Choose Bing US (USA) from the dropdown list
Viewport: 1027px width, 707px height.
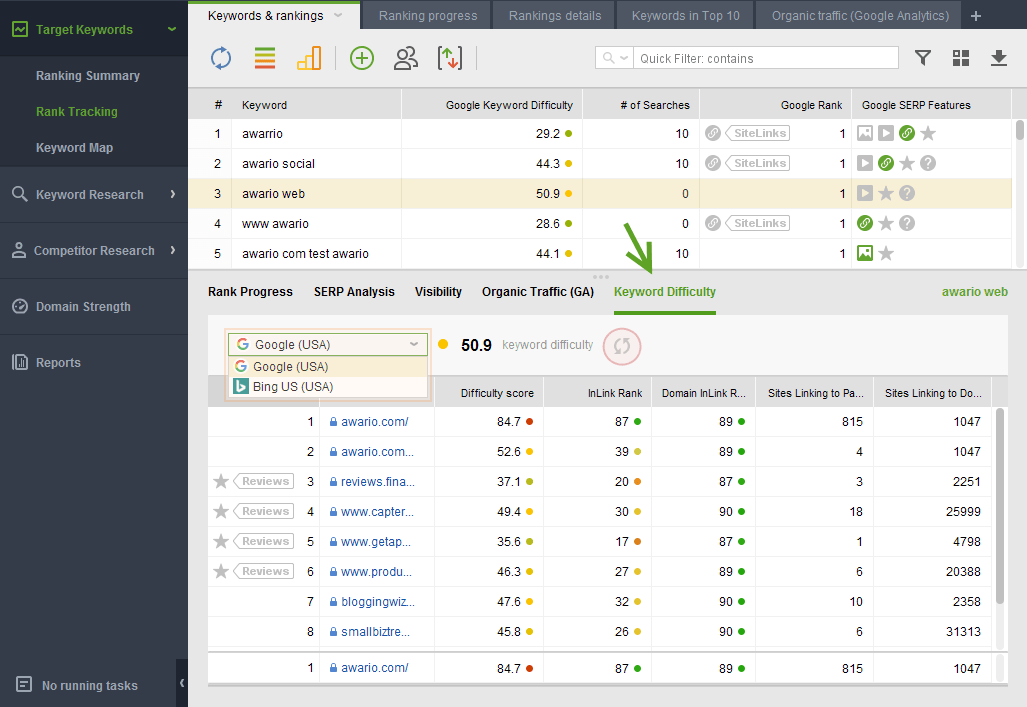(327, 387)
